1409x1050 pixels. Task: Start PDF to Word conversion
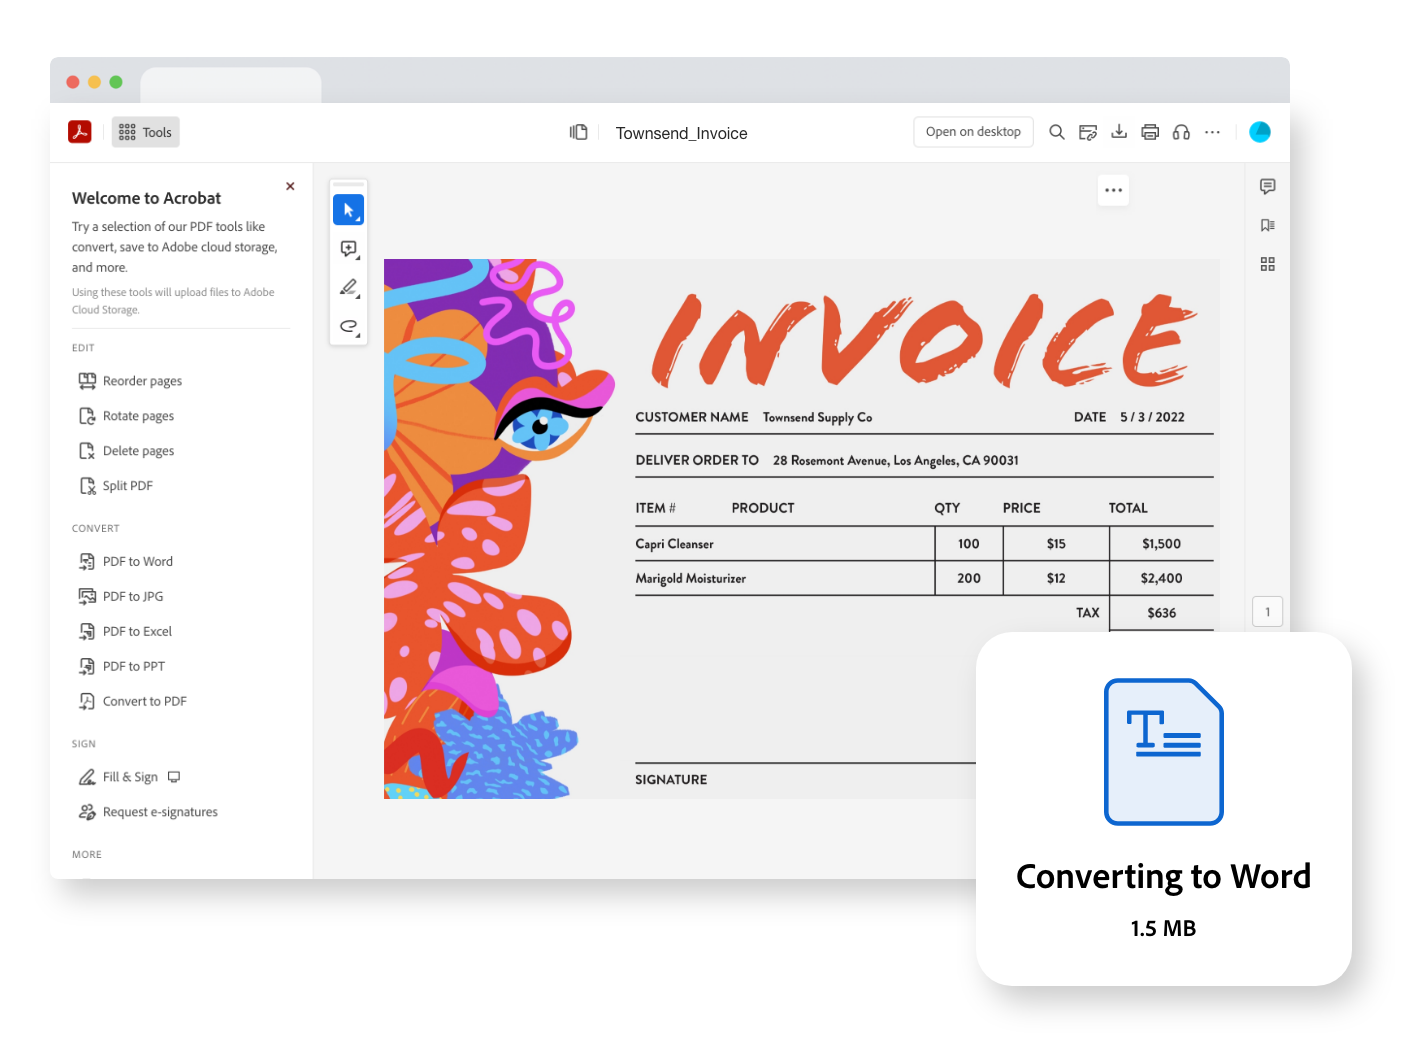coord(137,561)
